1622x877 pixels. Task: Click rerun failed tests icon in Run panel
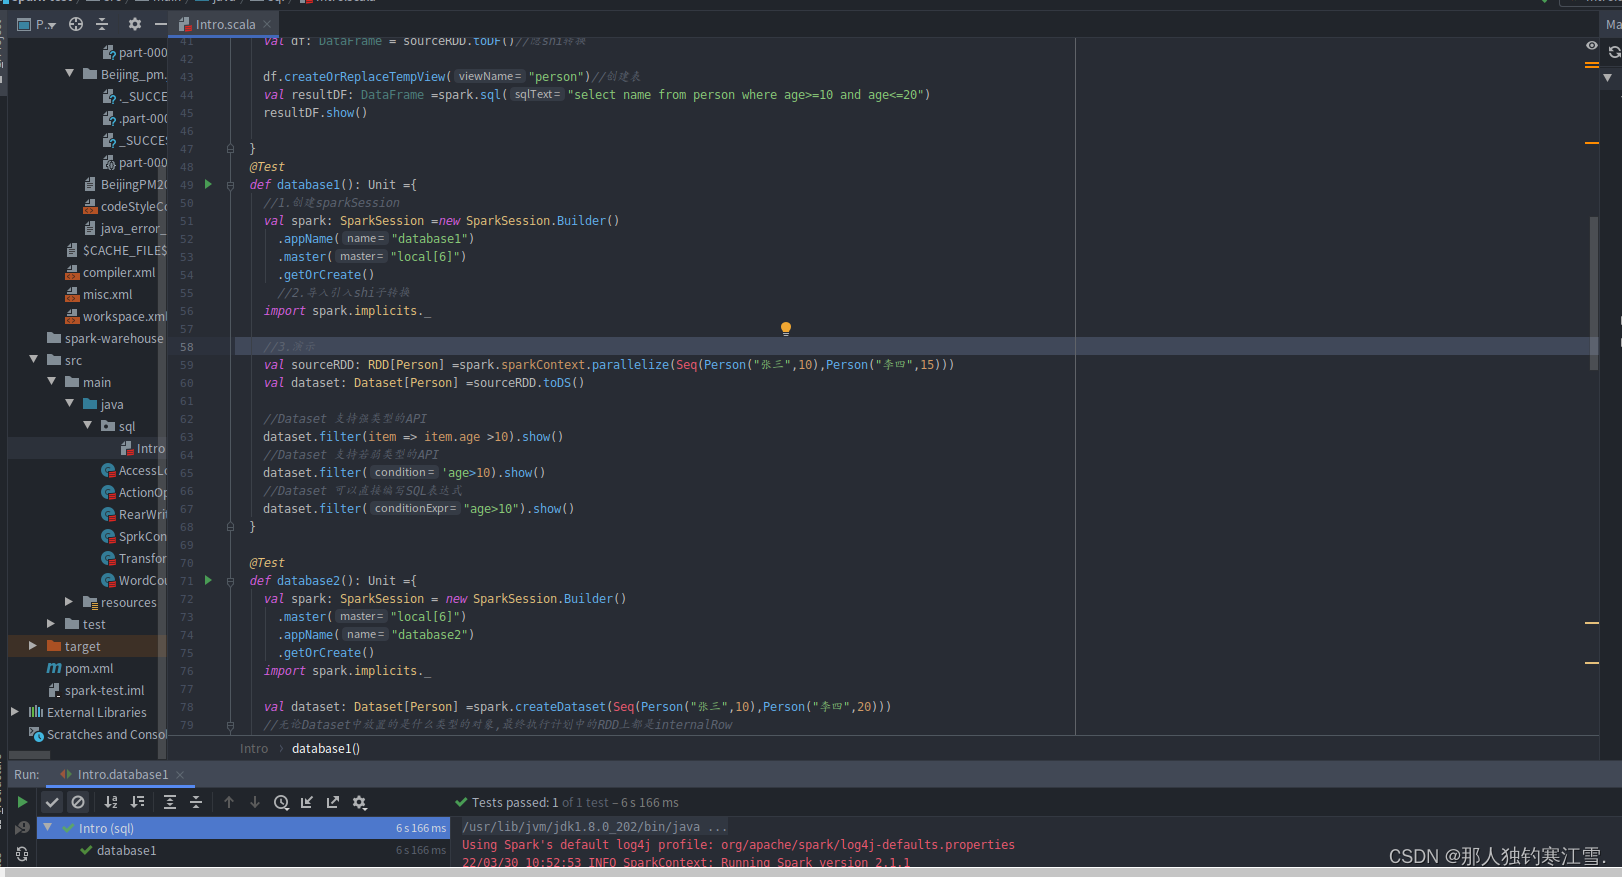point(22,828)
